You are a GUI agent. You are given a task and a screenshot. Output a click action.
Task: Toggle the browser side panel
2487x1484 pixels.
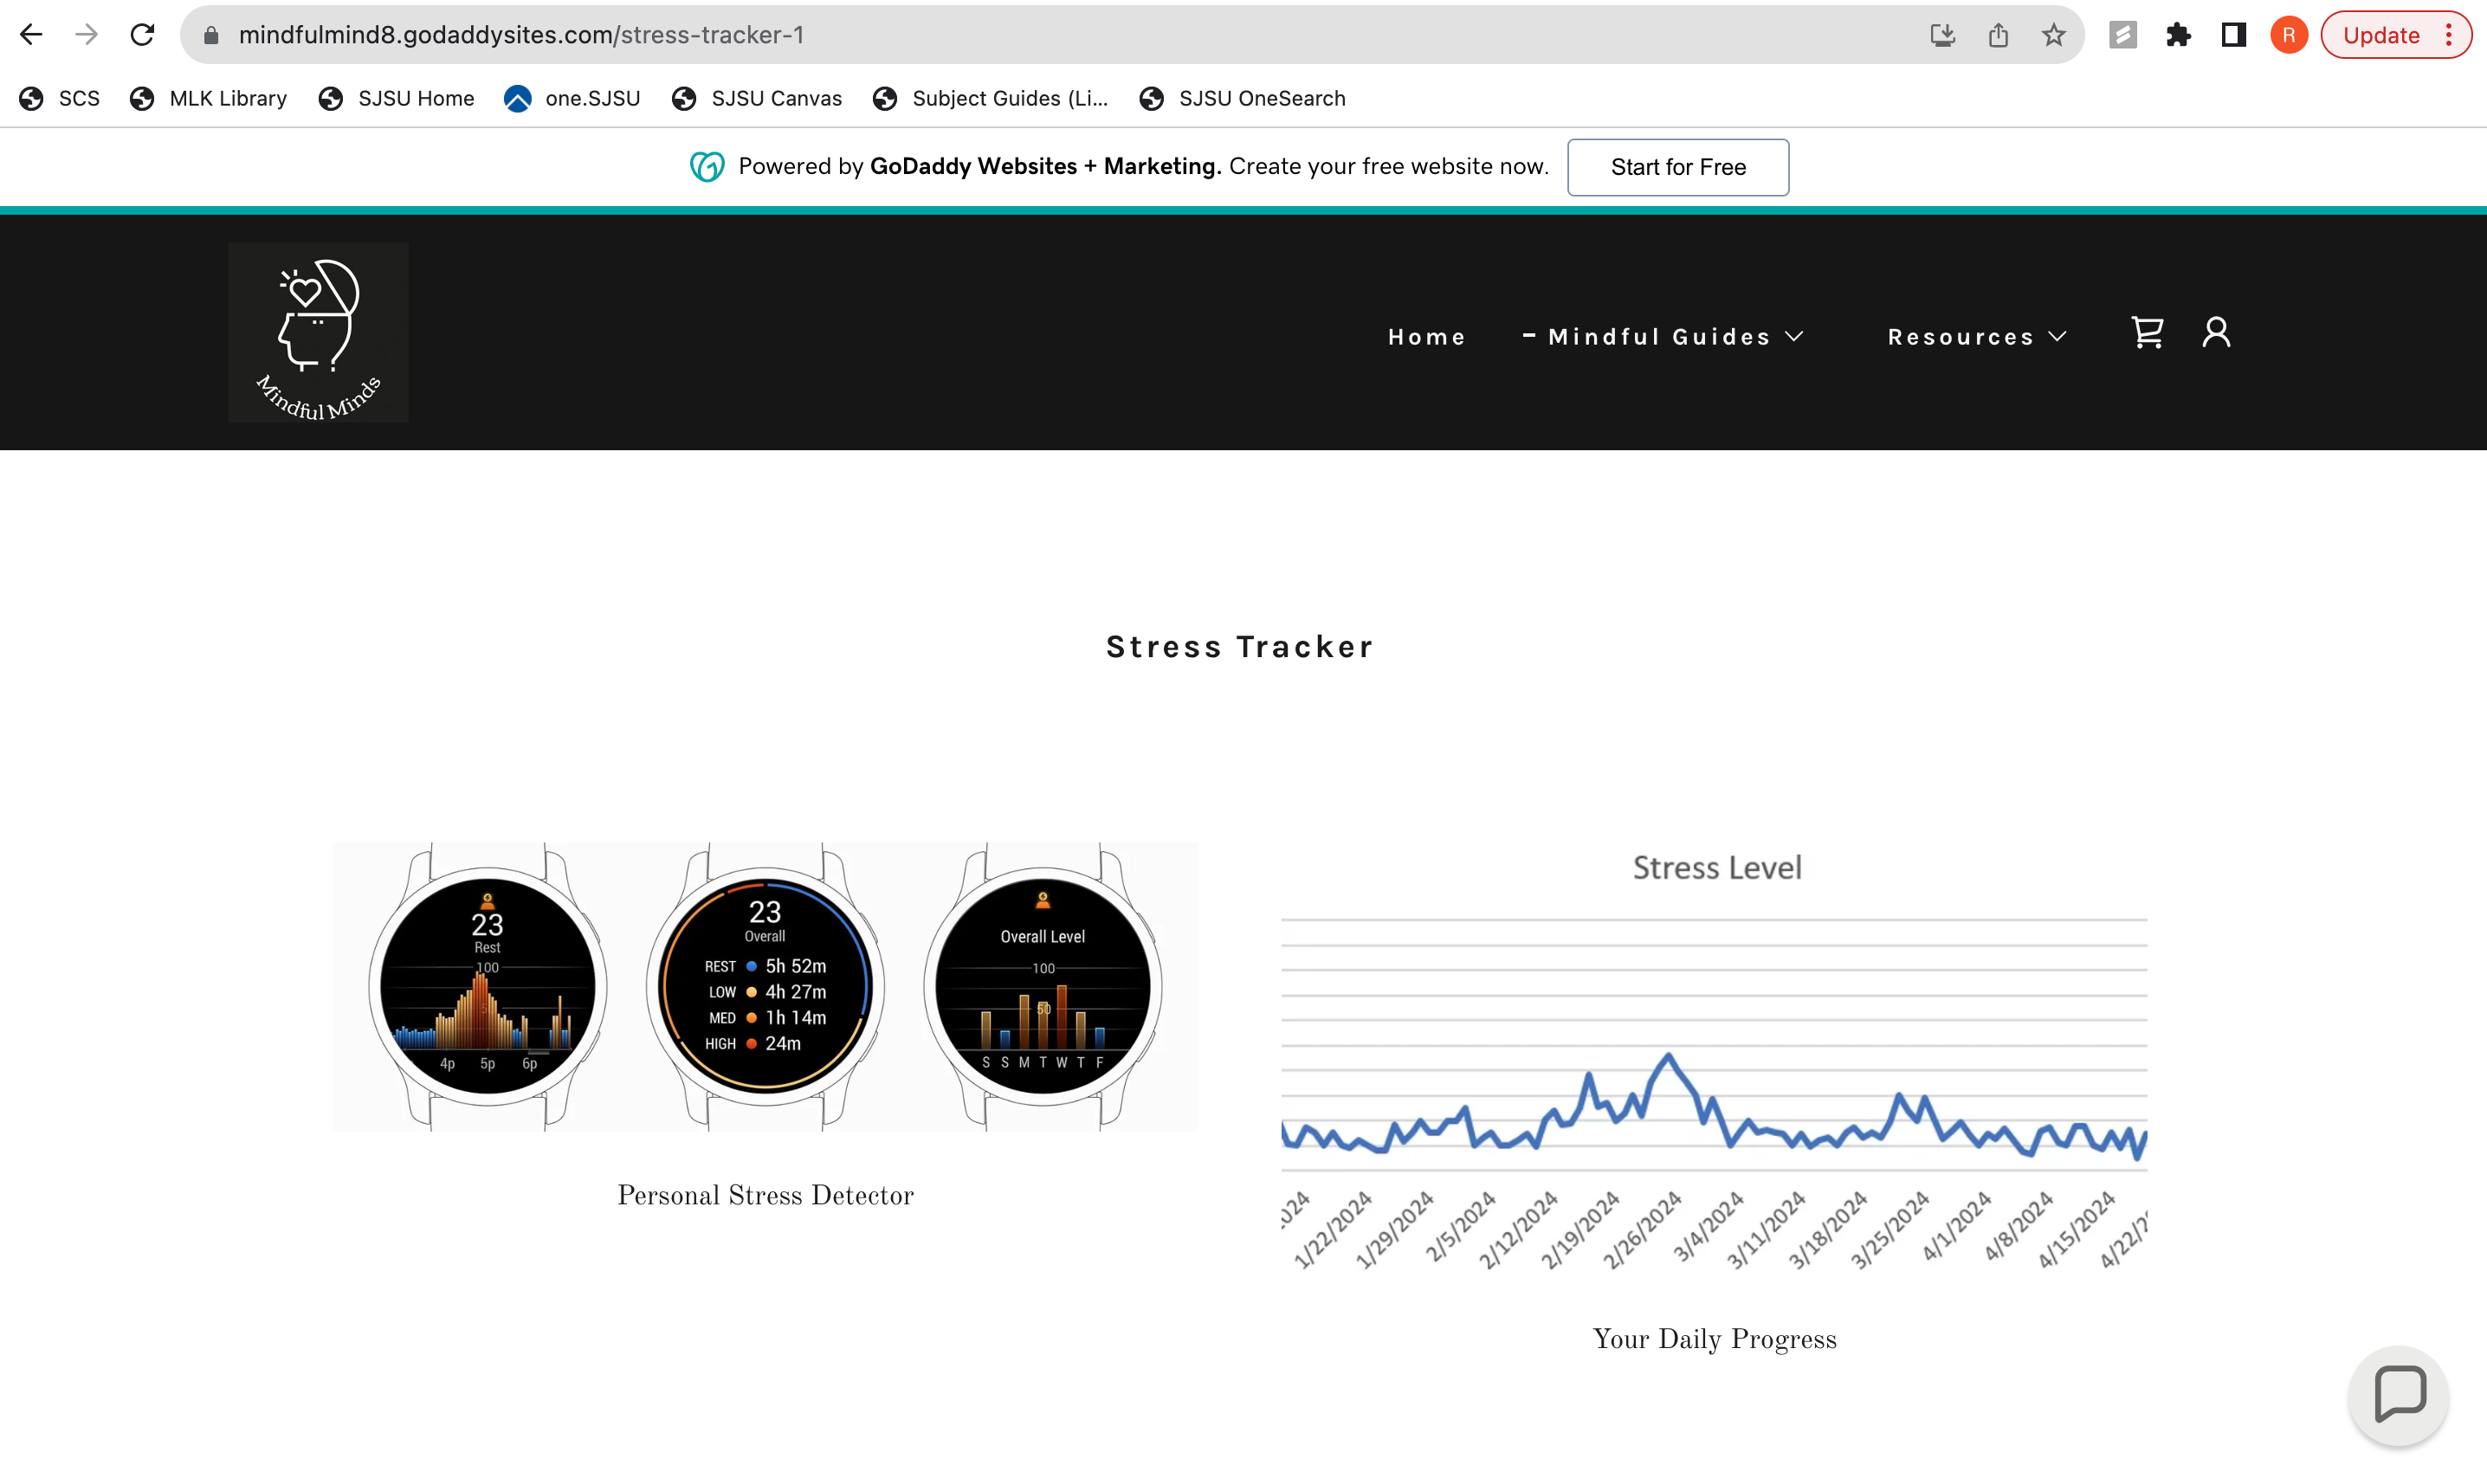[x=2234, y=35]
